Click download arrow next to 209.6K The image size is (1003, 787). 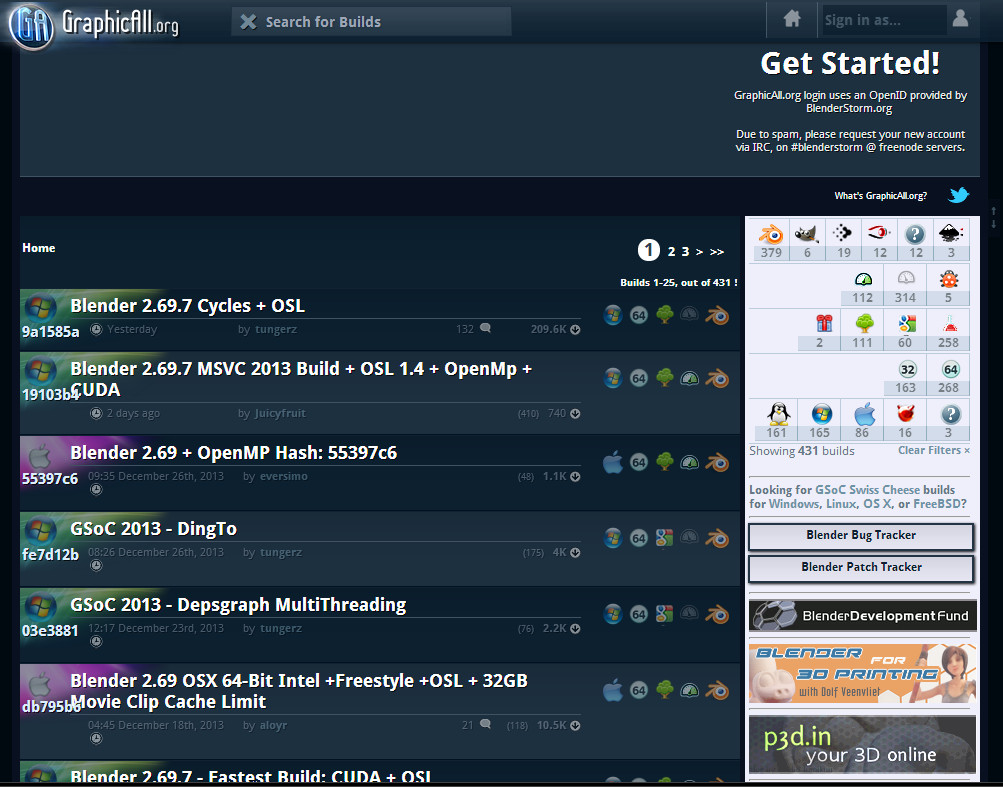(575, 330)
